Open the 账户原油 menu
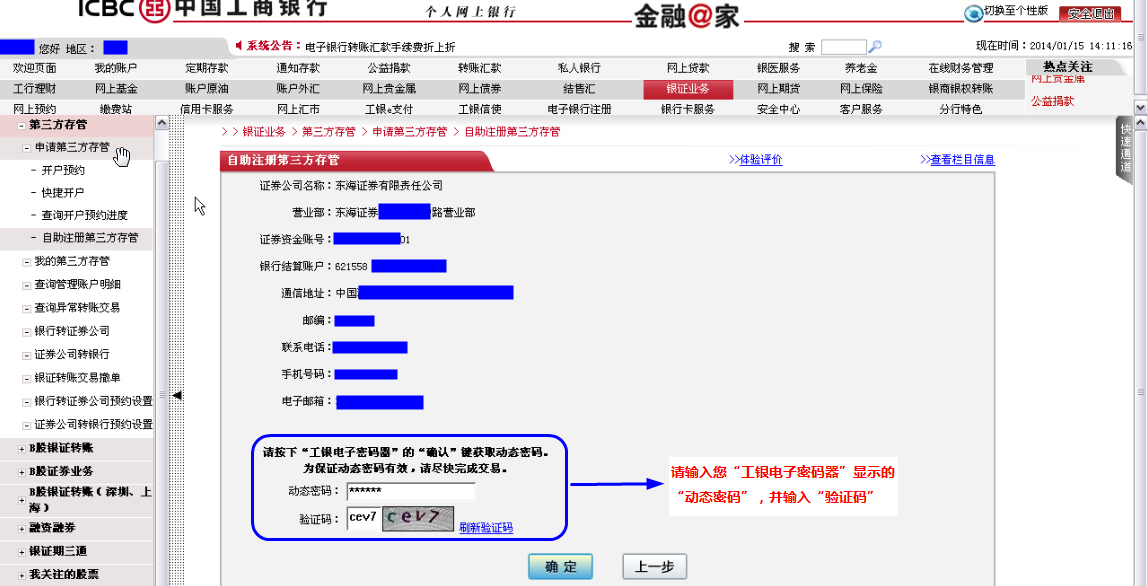The width and height of the screenshot is (1147, 586). coord(207,89)
